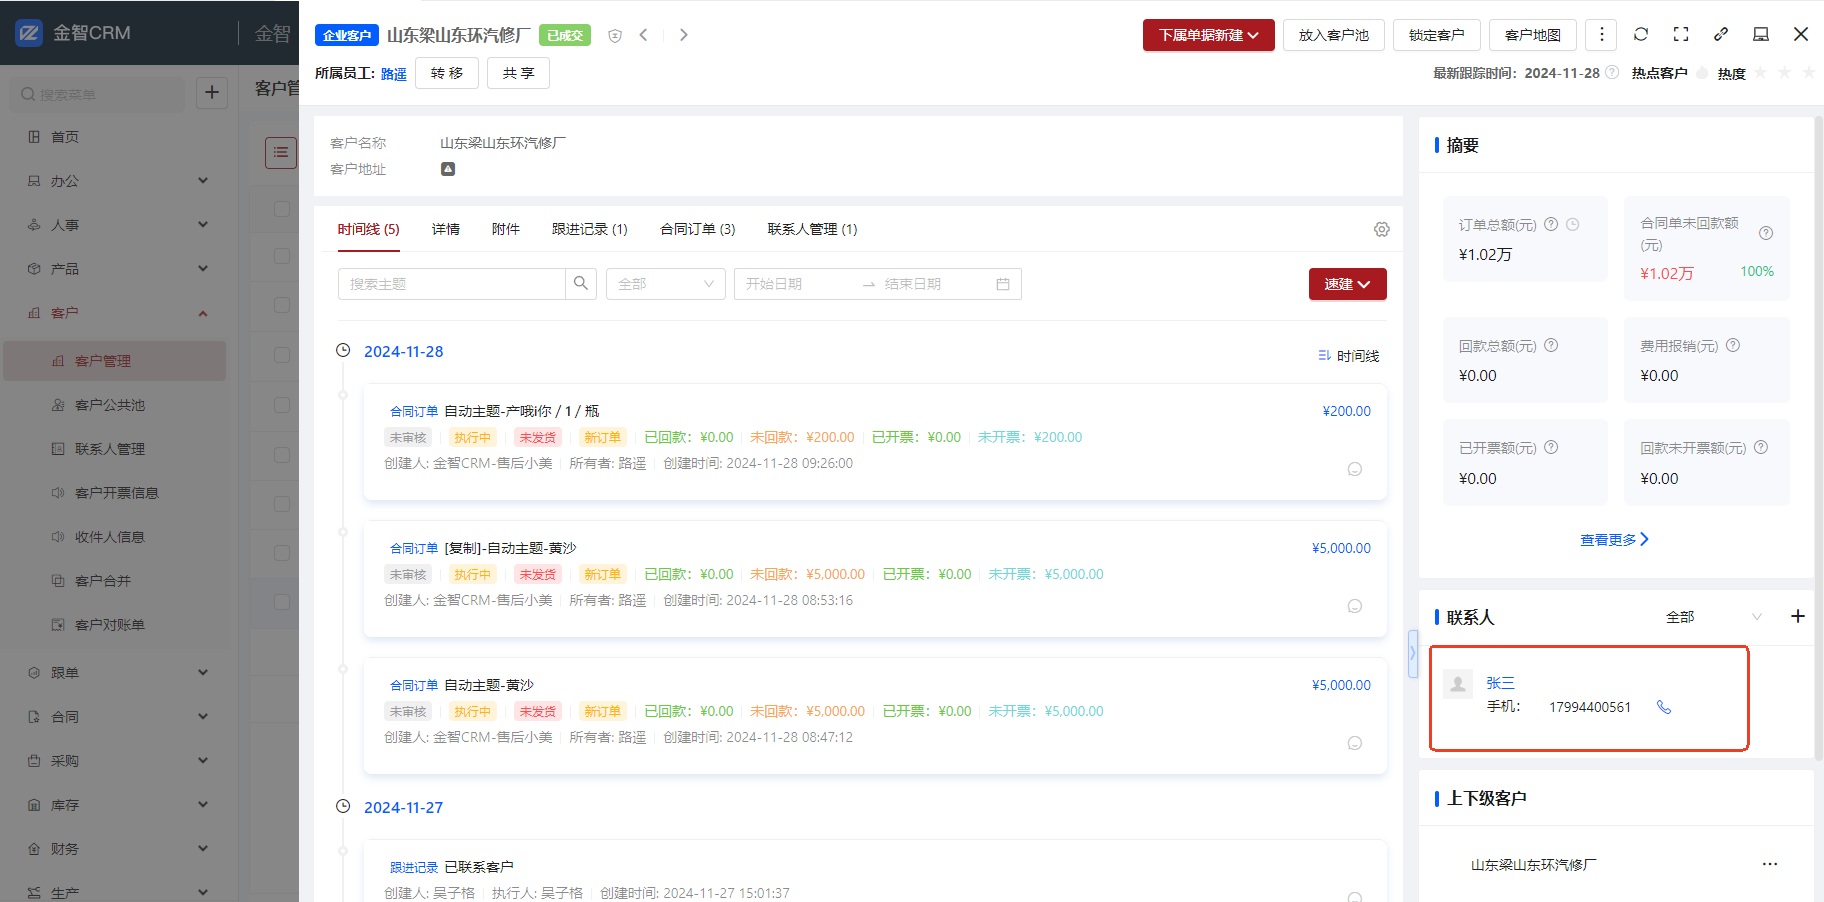Go to the previous customer arrow

point(644,35)
